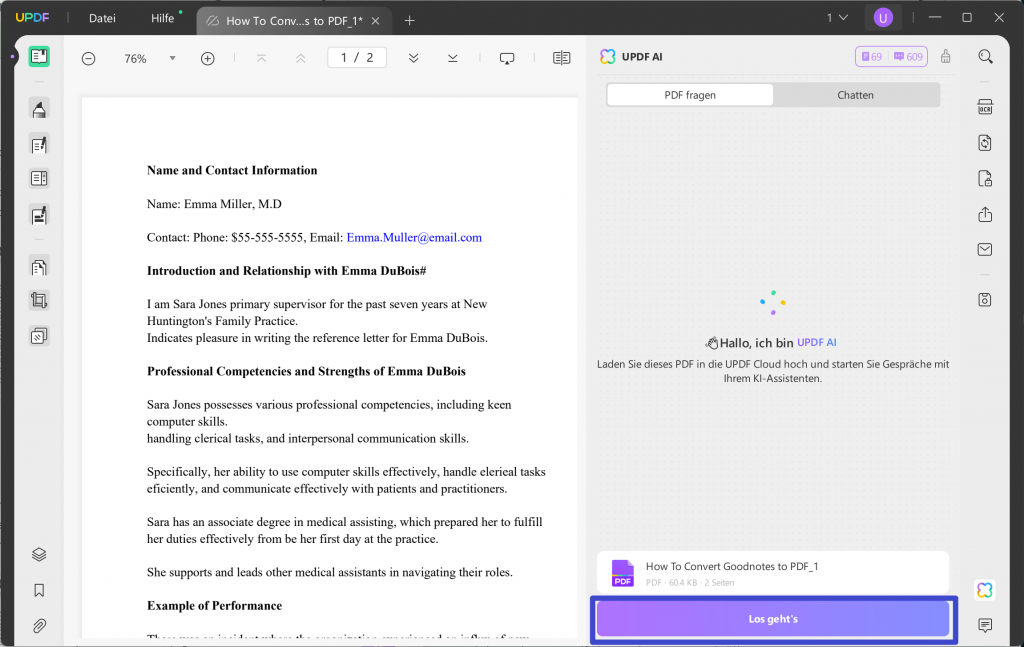Open the Share file icon
1024x647 pixels.
(985, 214)
